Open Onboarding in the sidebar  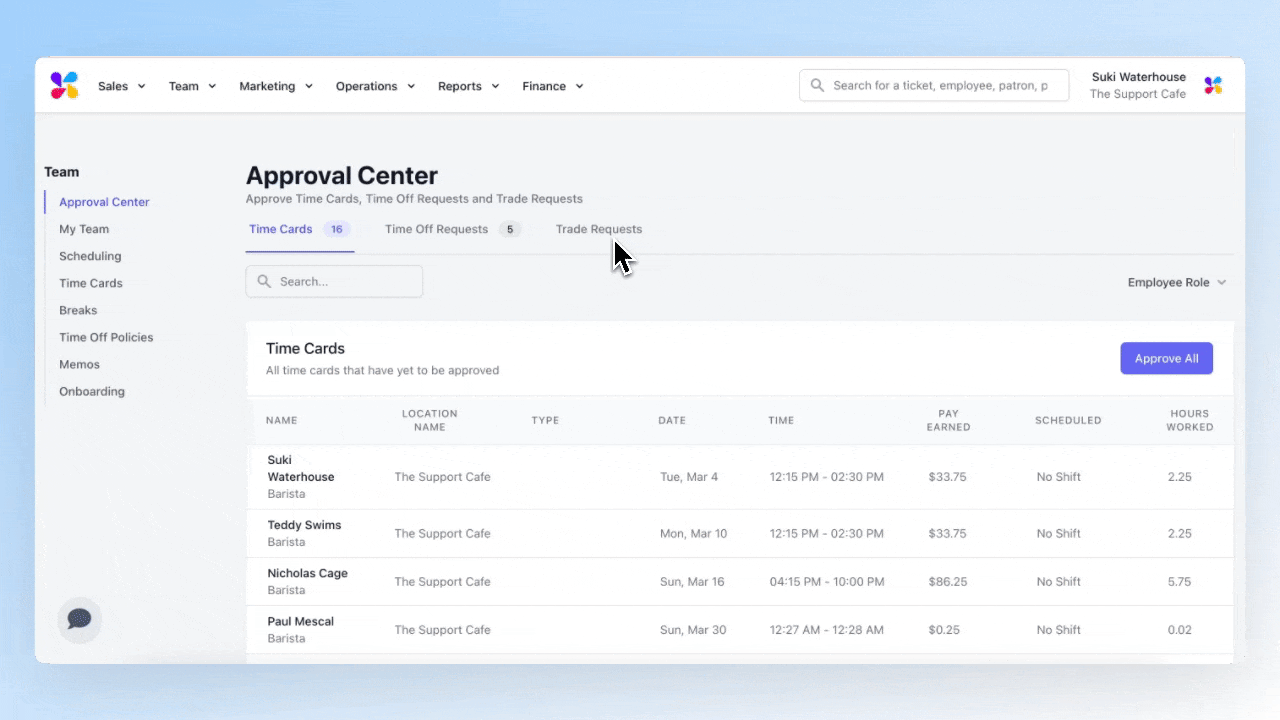[x=92, y=391]
